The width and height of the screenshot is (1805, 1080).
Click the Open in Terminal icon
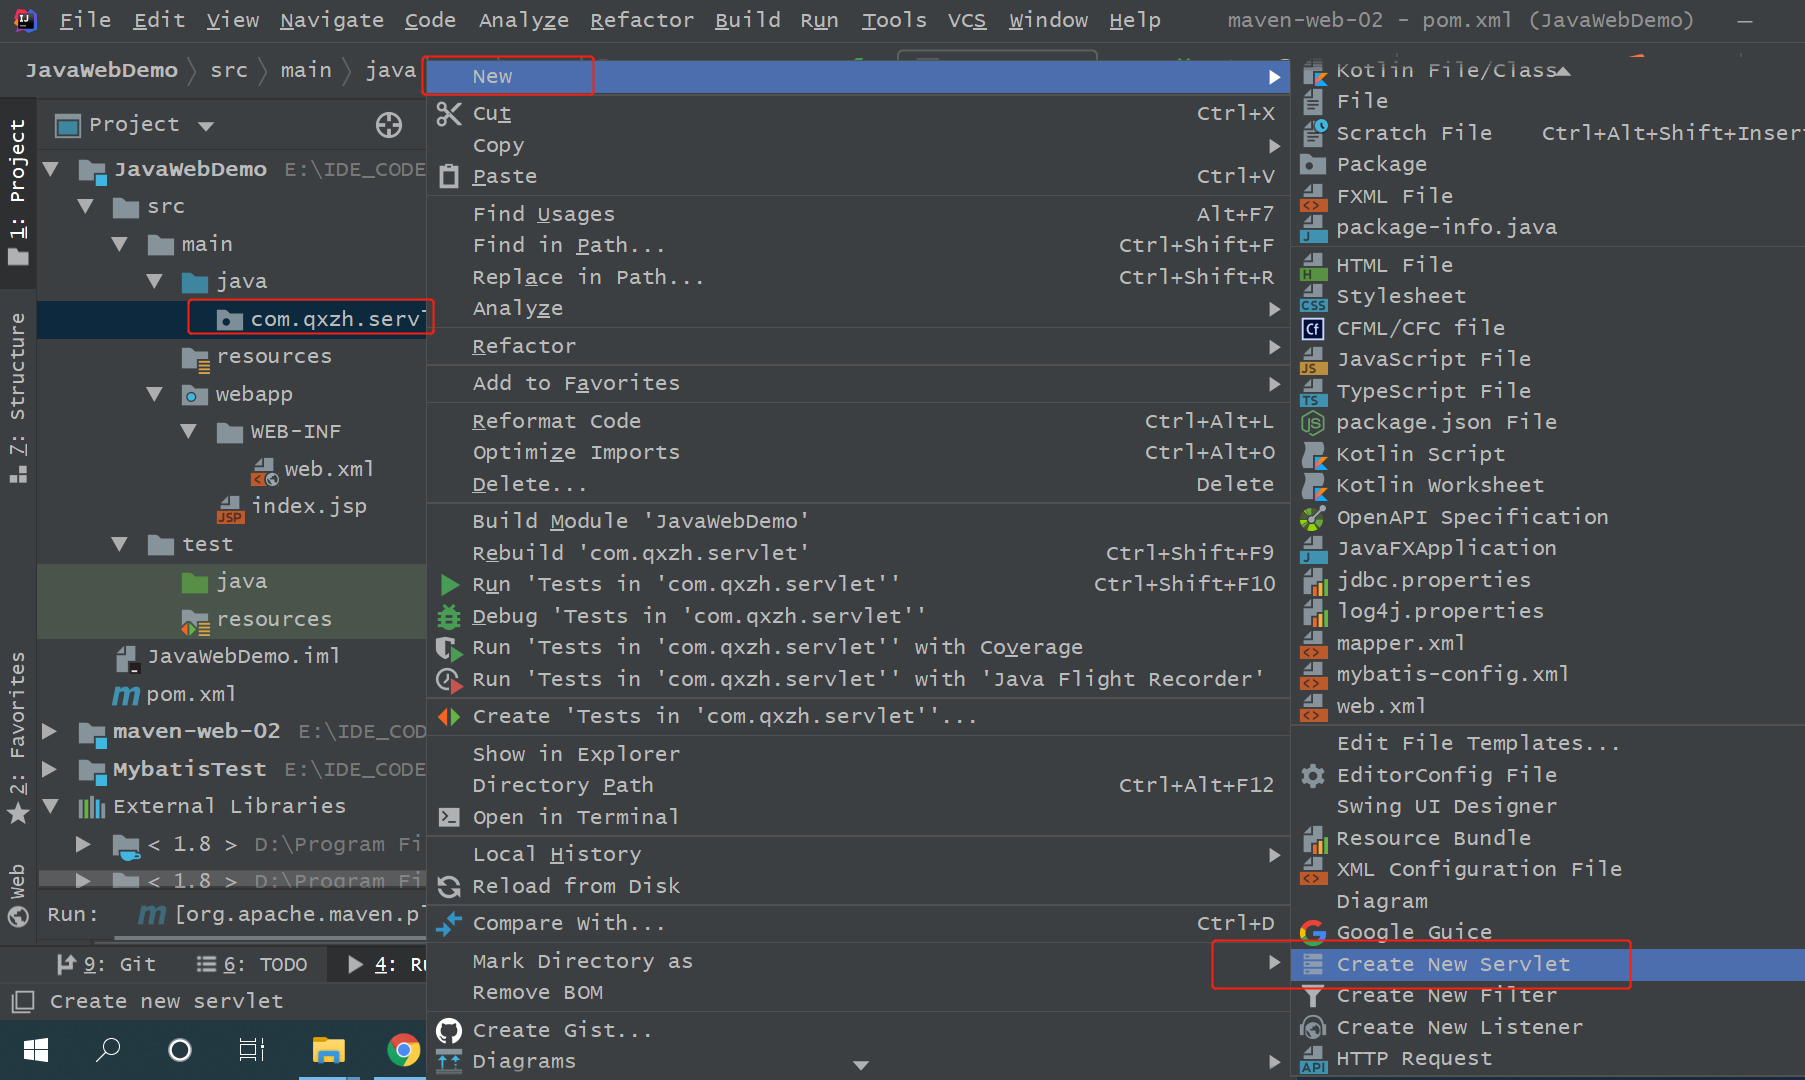pos(449,818)
